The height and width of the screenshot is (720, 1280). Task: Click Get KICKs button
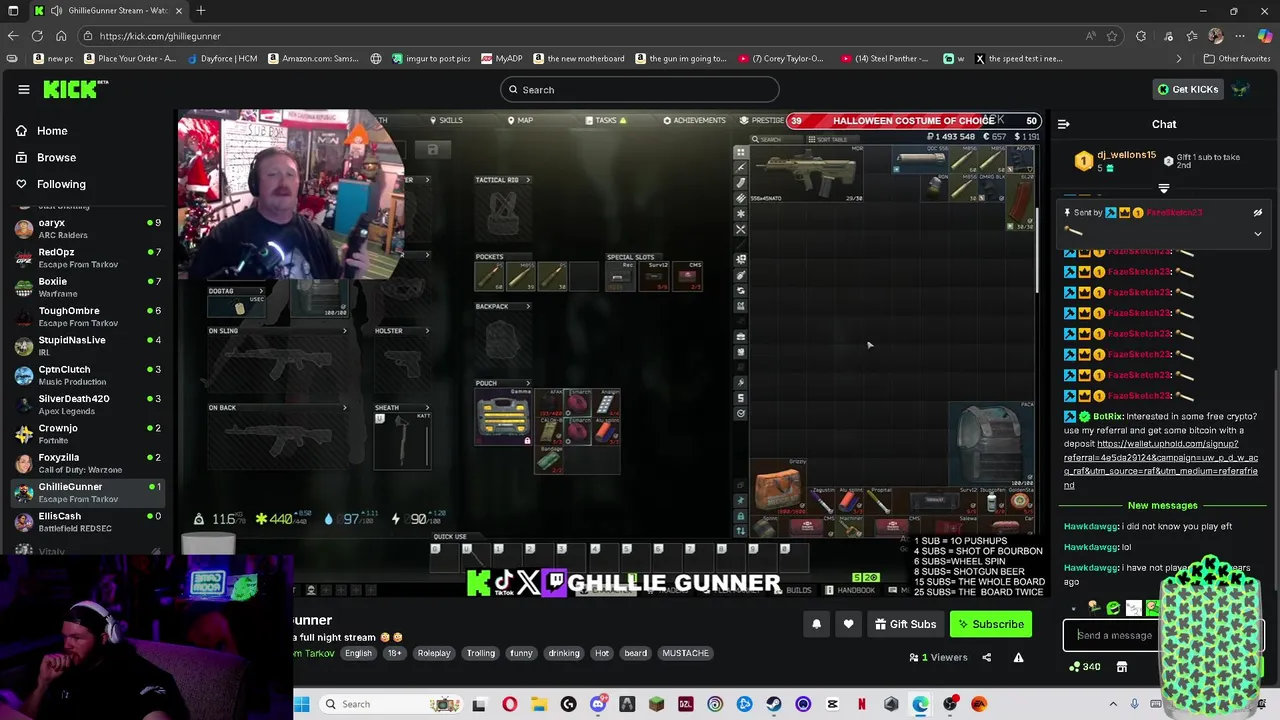coord(1187,89)
